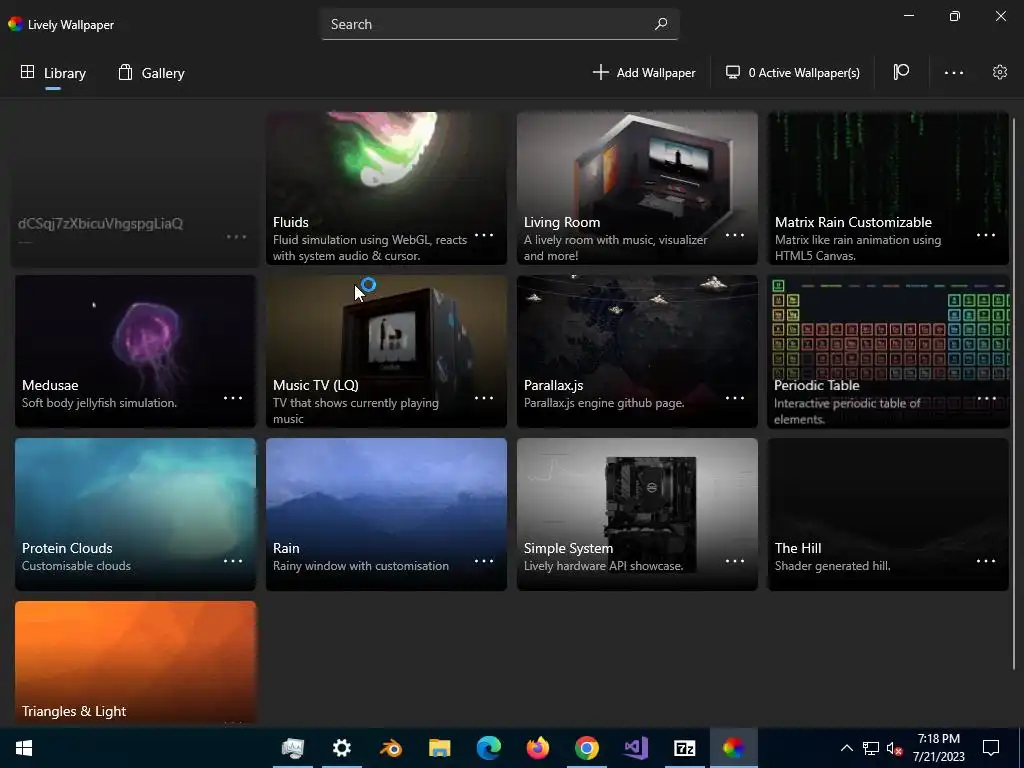The height and width of the screenshot is (768, 1024).
Task: Open 7-Zip from the taskbar
Action: [x=684, y=748]
